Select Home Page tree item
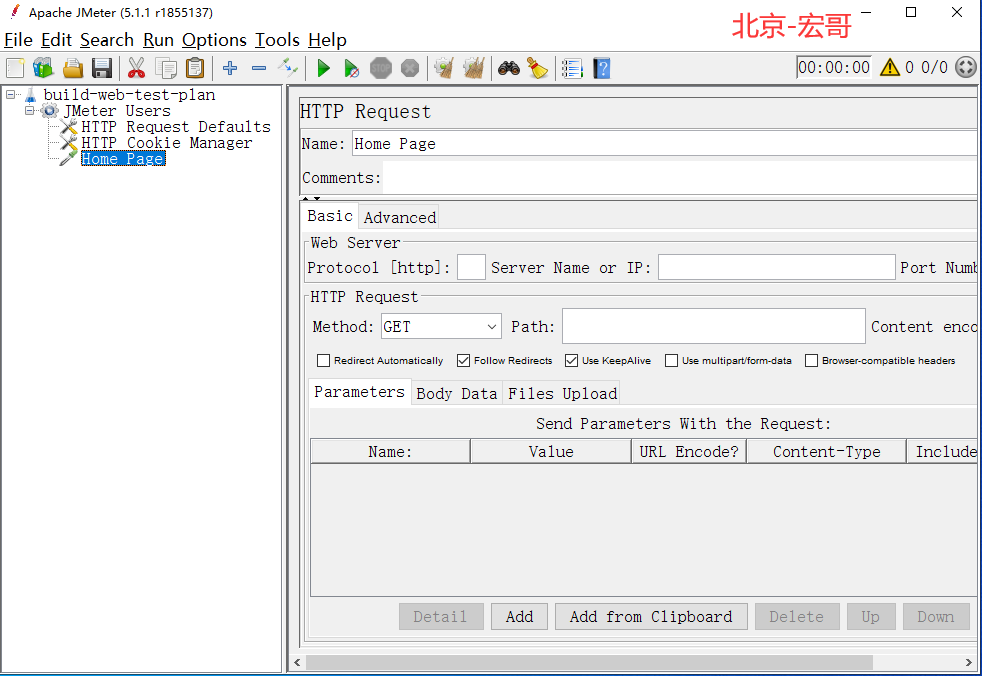 tap(123, 159)
